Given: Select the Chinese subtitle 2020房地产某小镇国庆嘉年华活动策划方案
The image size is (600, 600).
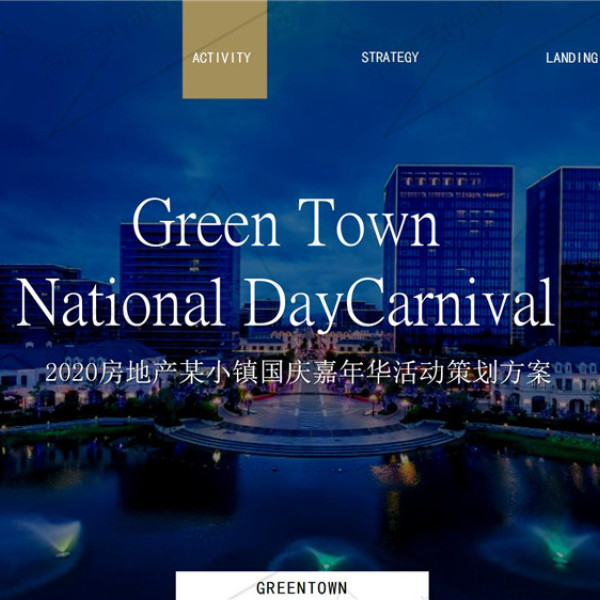Looking at the screenshot, I should [298, 372].
